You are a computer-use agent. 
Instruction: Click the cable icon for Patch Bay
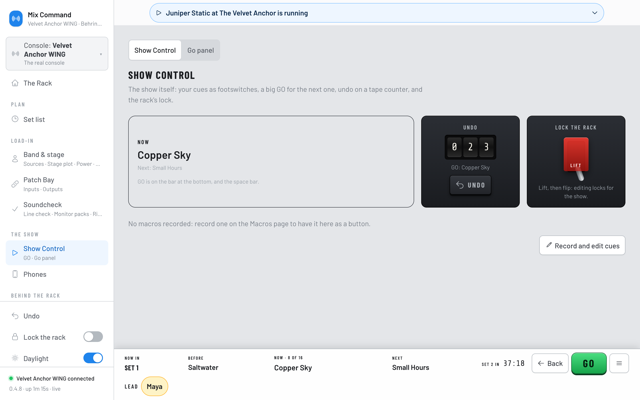[15, 184]
